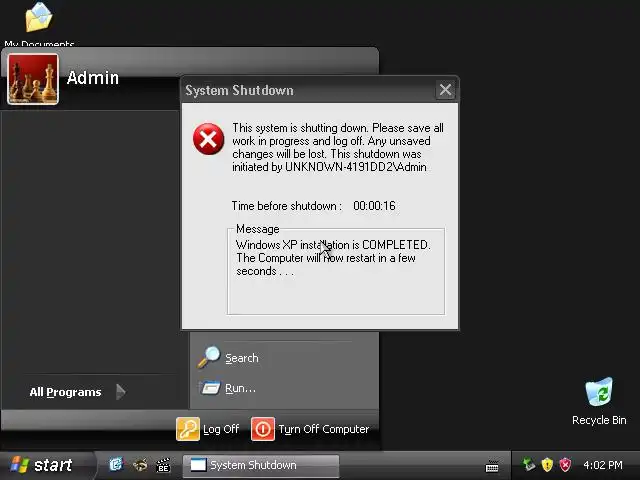Open Search from the Start menu

pyautogui.click(x=229, y=358)
